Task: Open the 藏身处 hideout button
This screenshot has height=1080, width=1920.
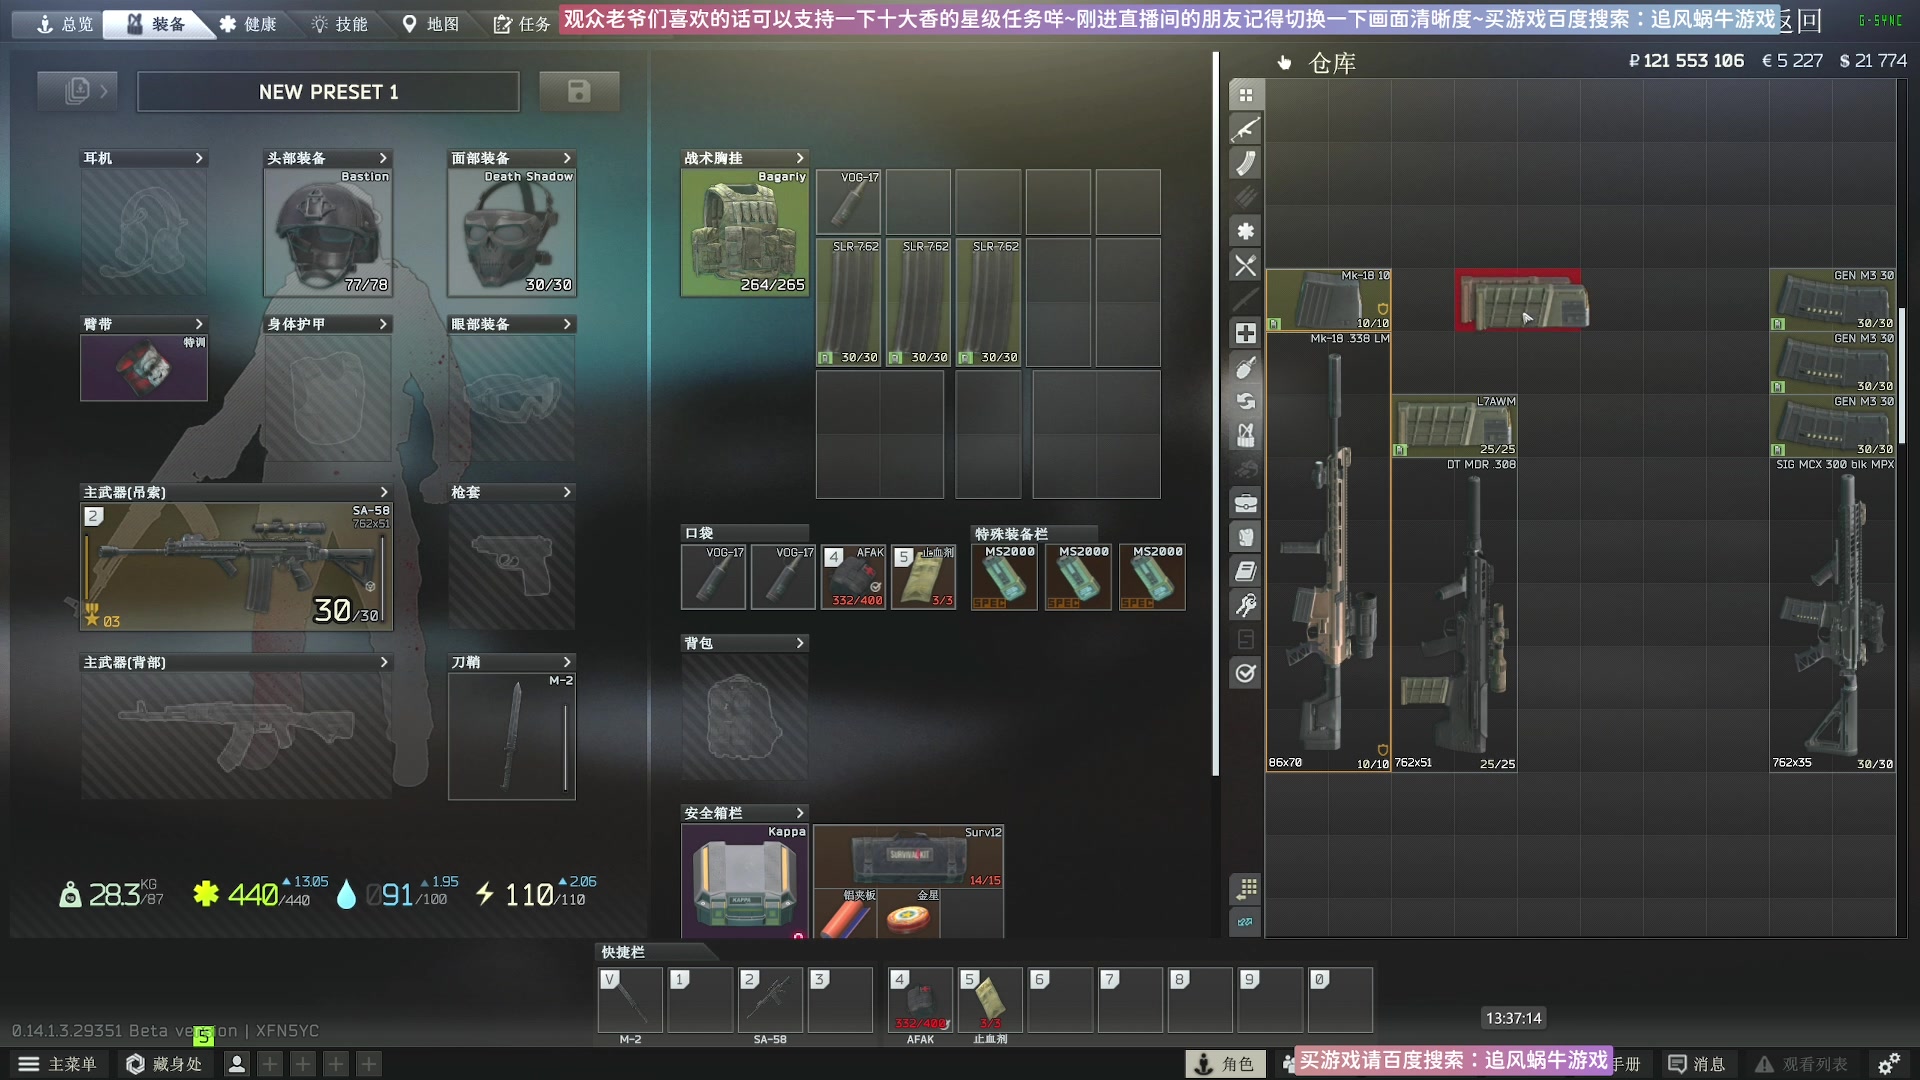Action: click(x=164, y=1064)
